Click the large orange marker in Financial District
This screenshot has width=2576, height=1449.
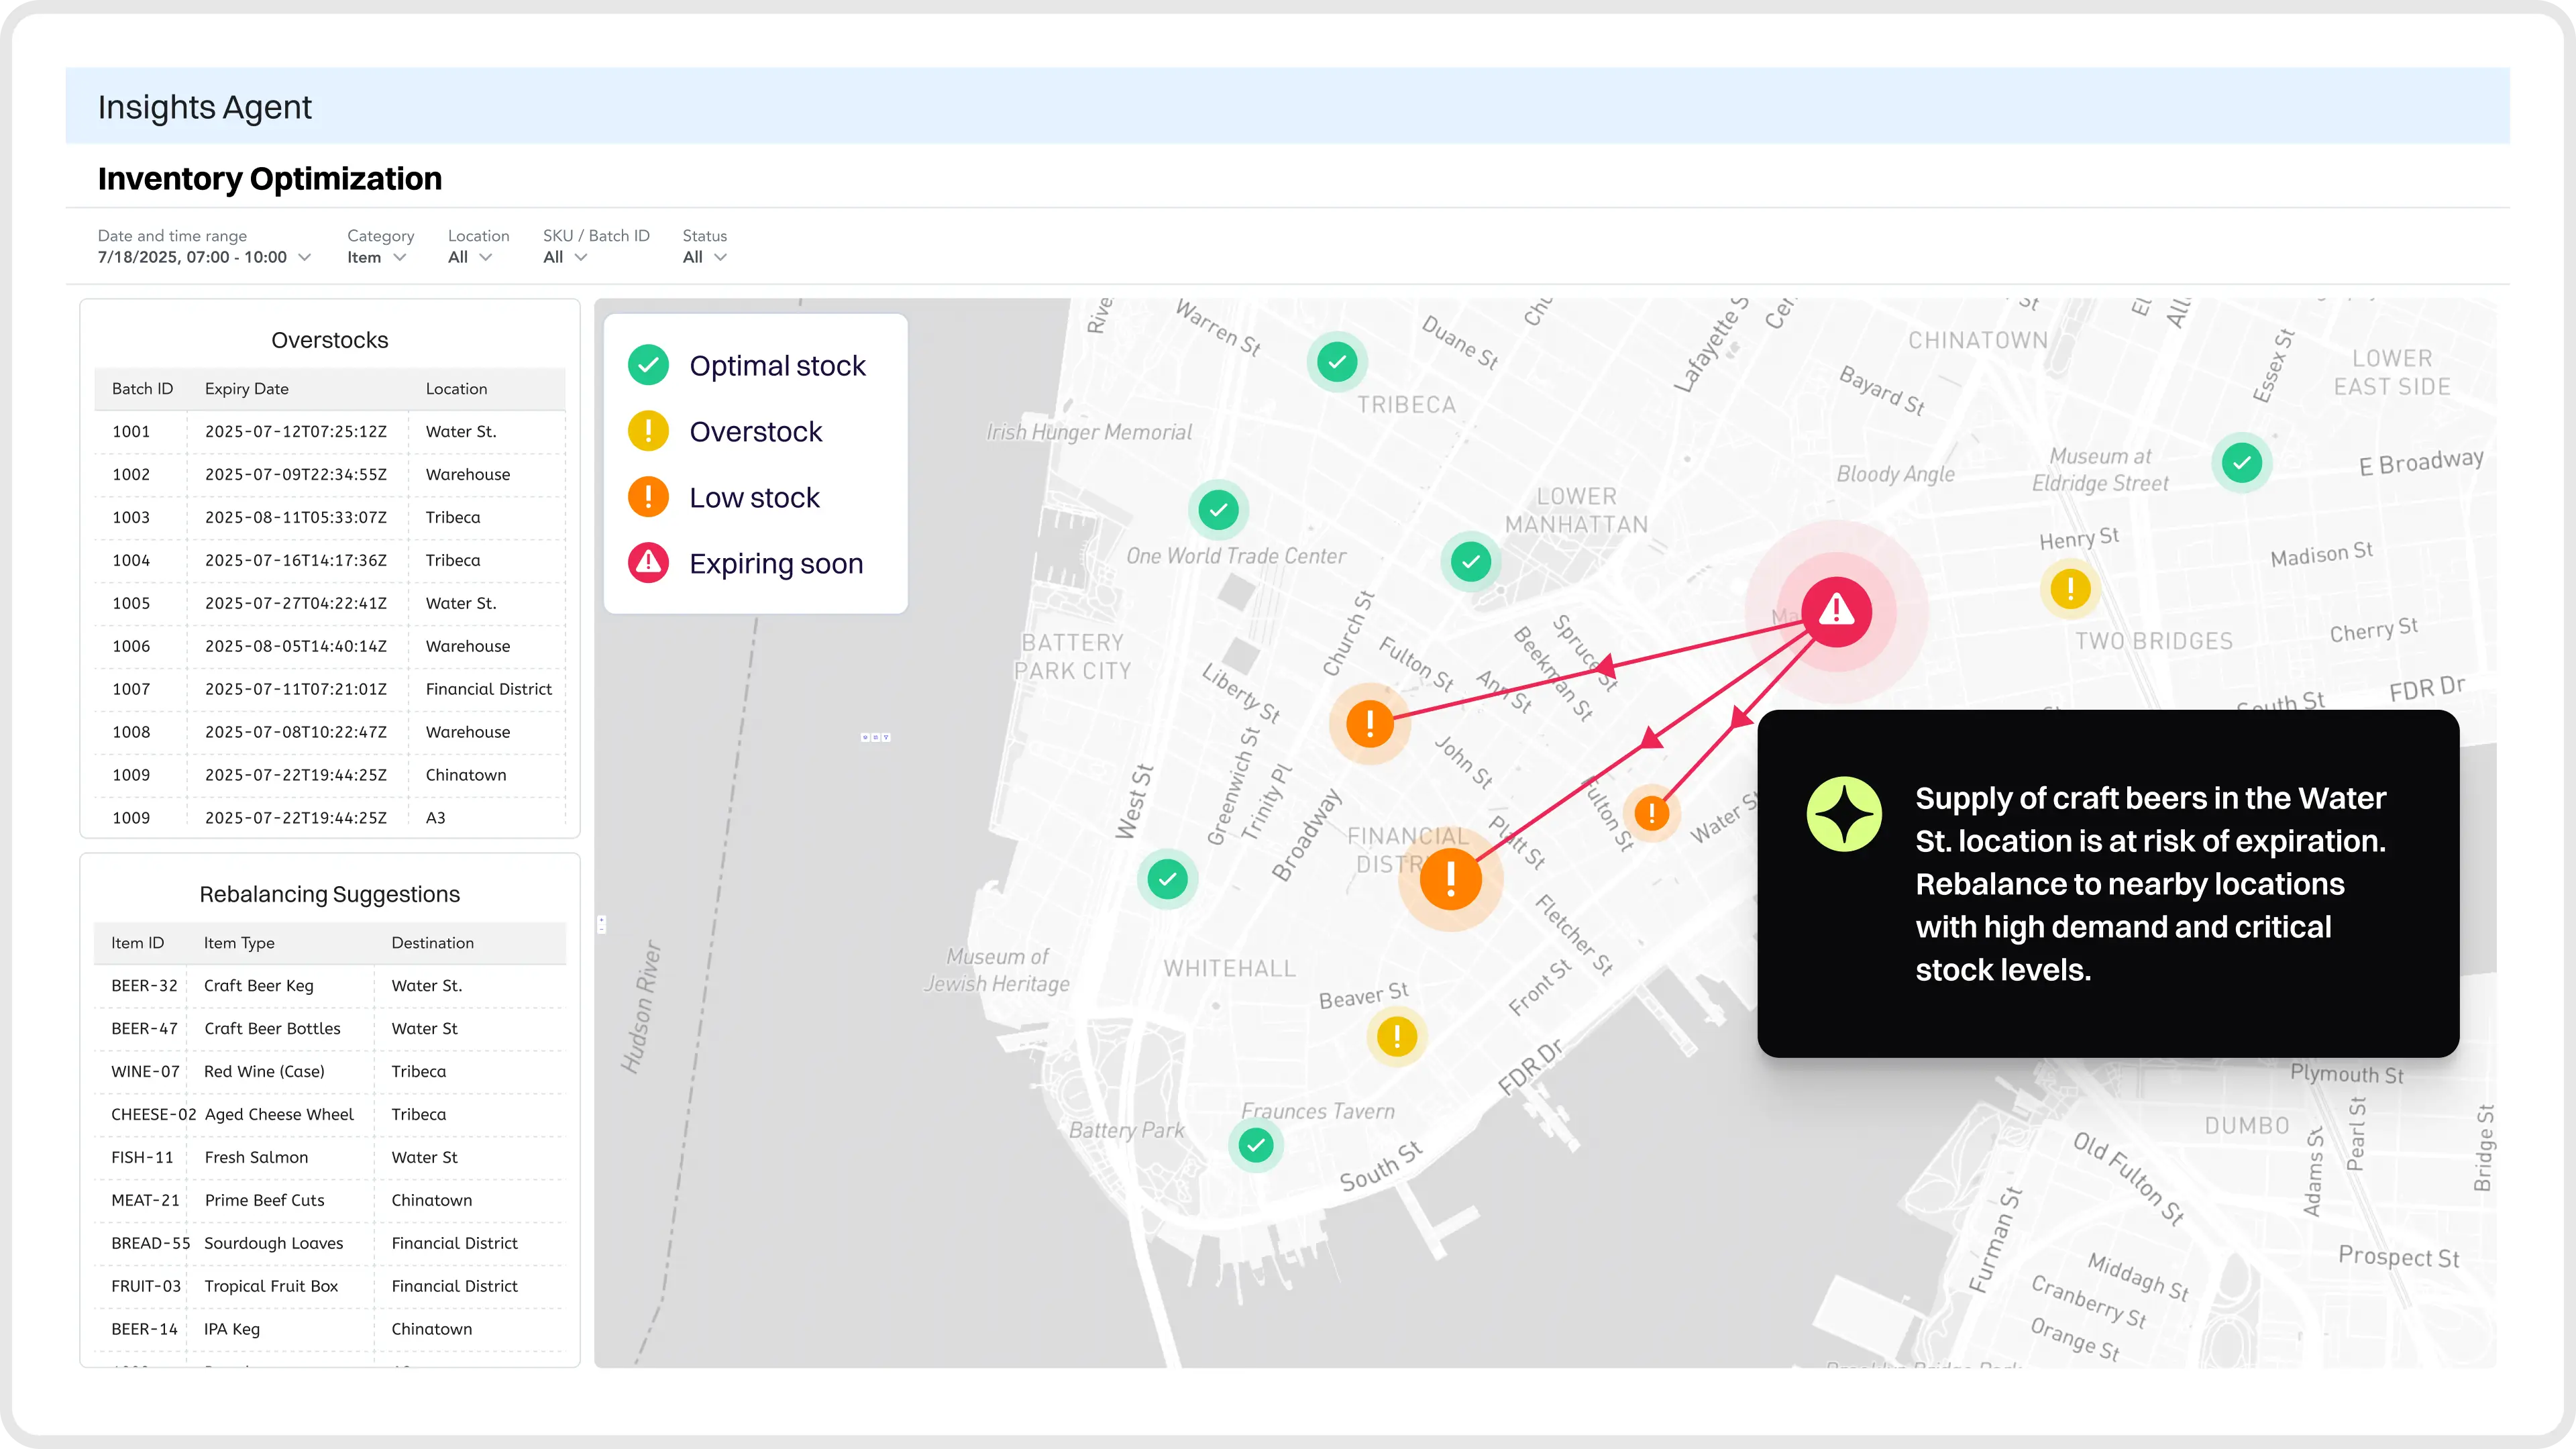point(1450,879)
